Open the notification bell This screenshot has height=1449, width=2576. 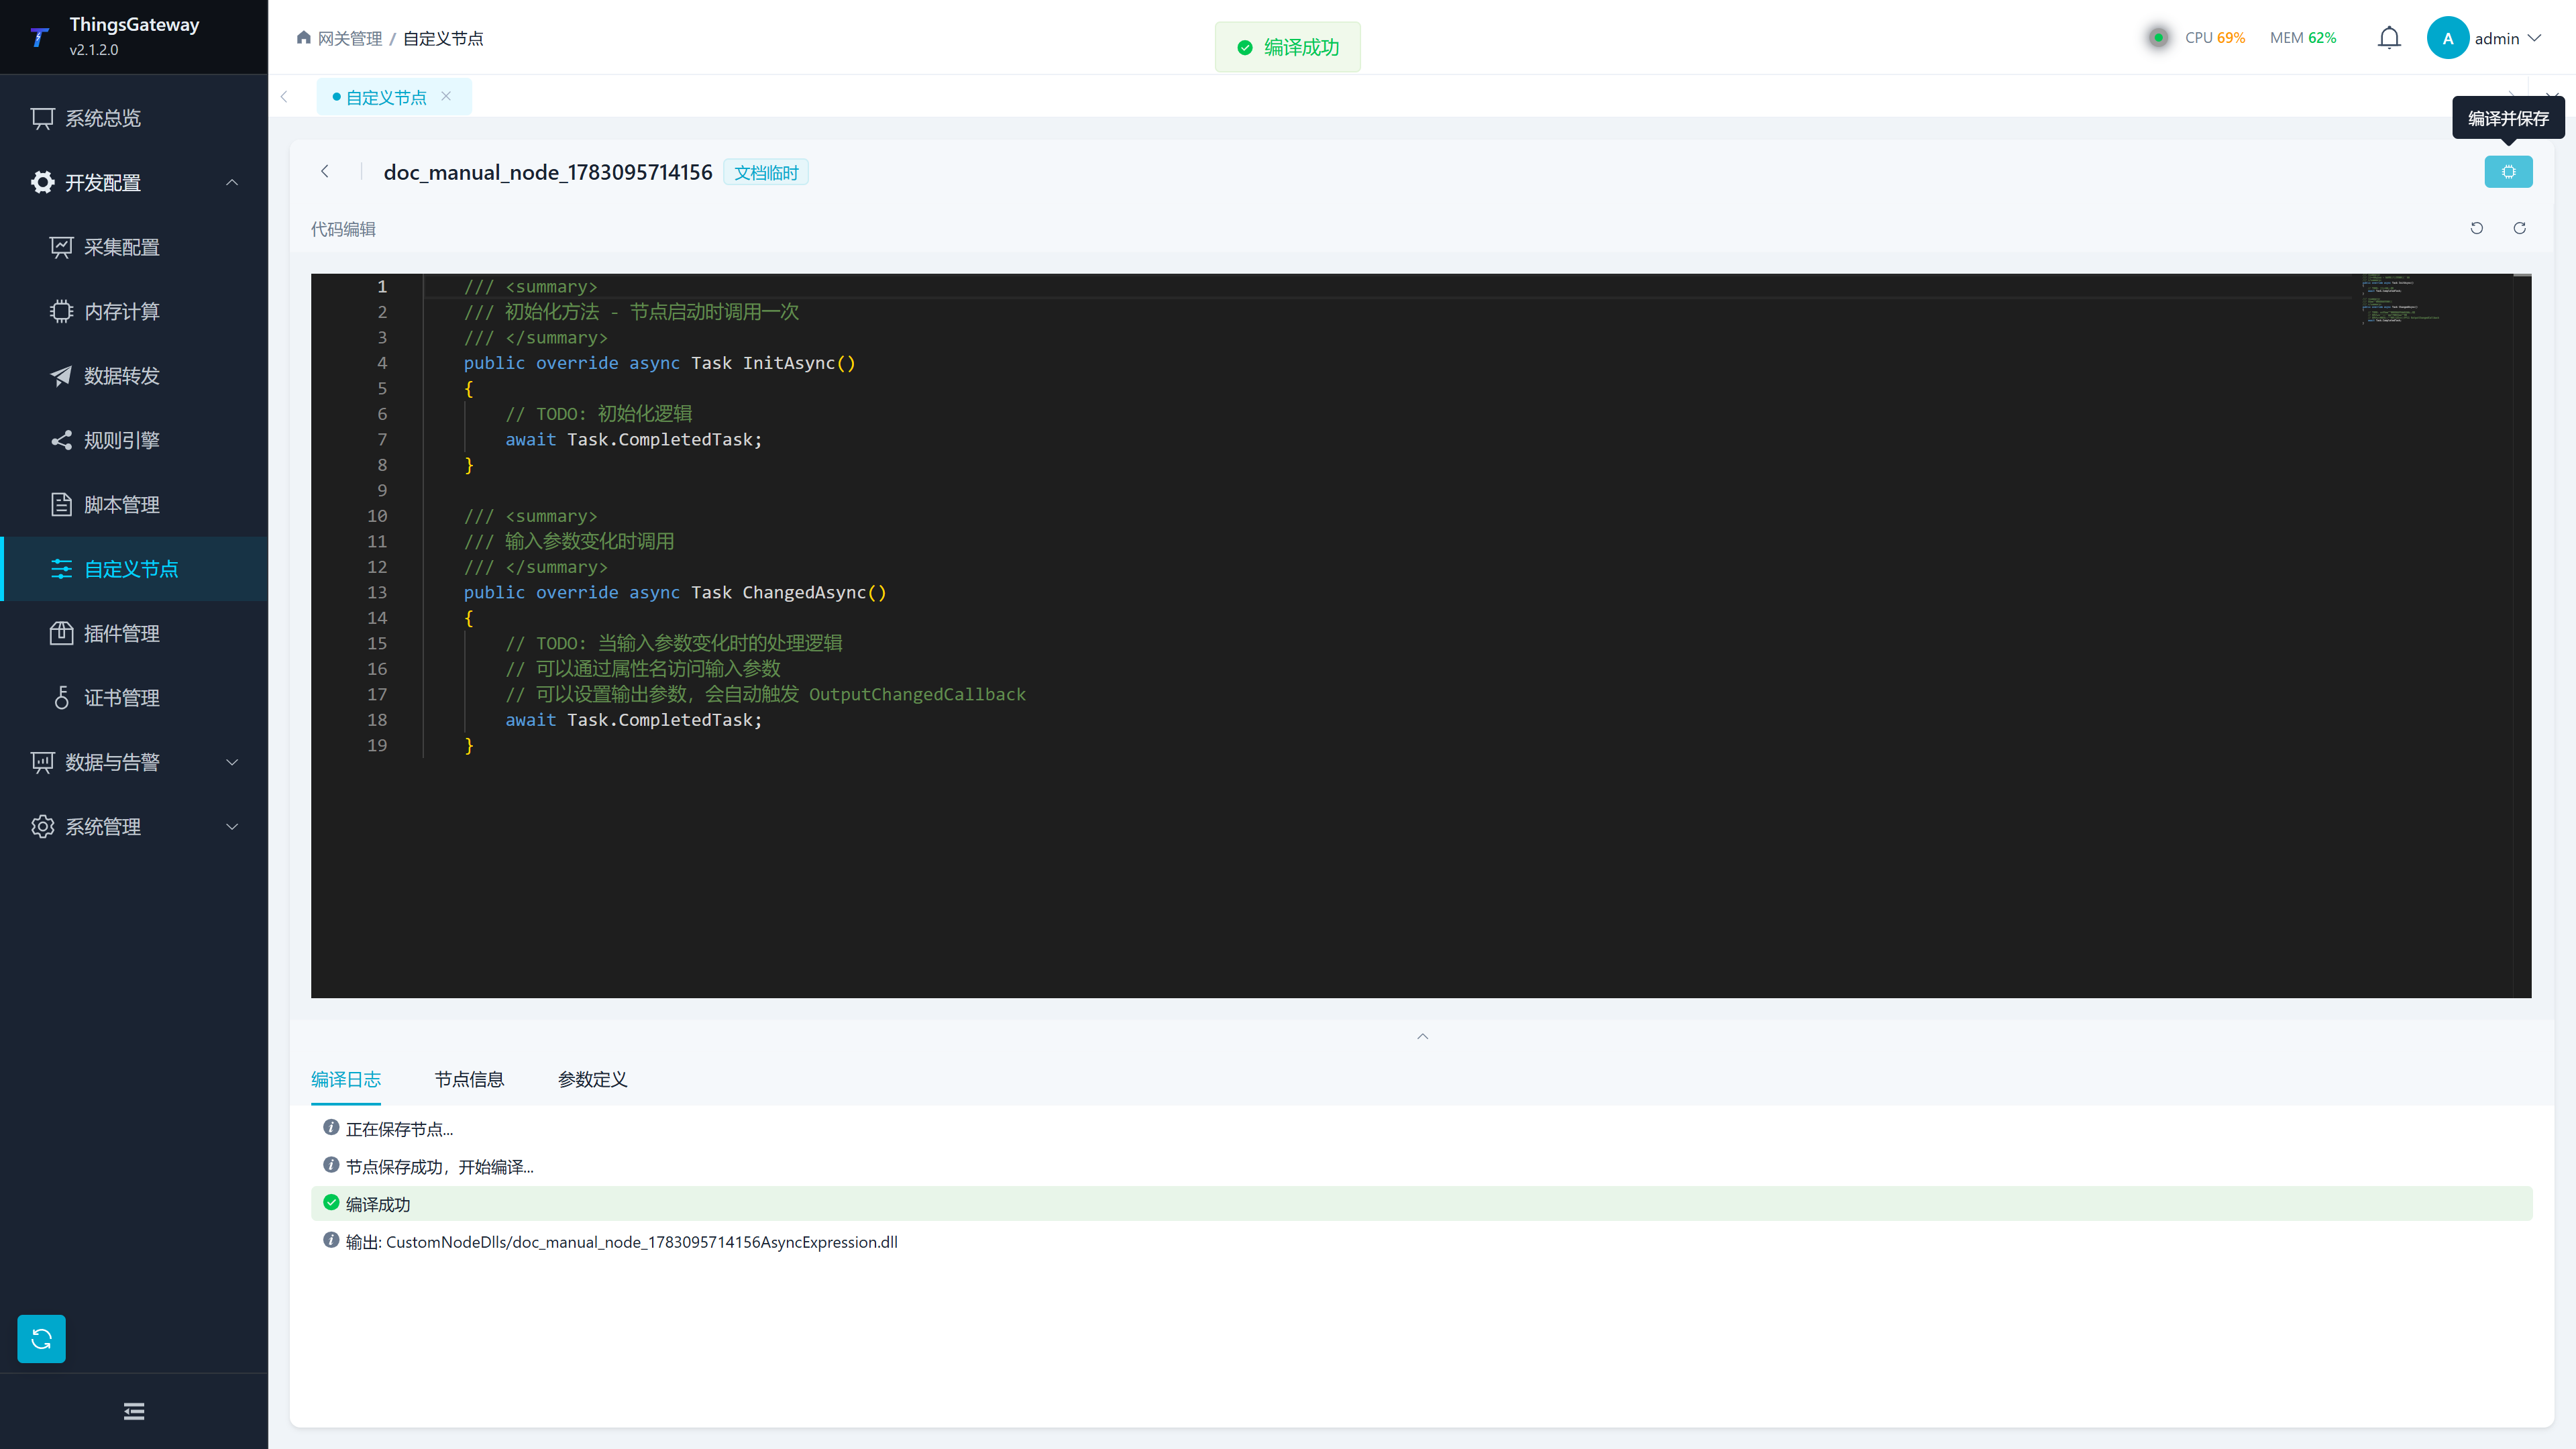(2389, 38)
